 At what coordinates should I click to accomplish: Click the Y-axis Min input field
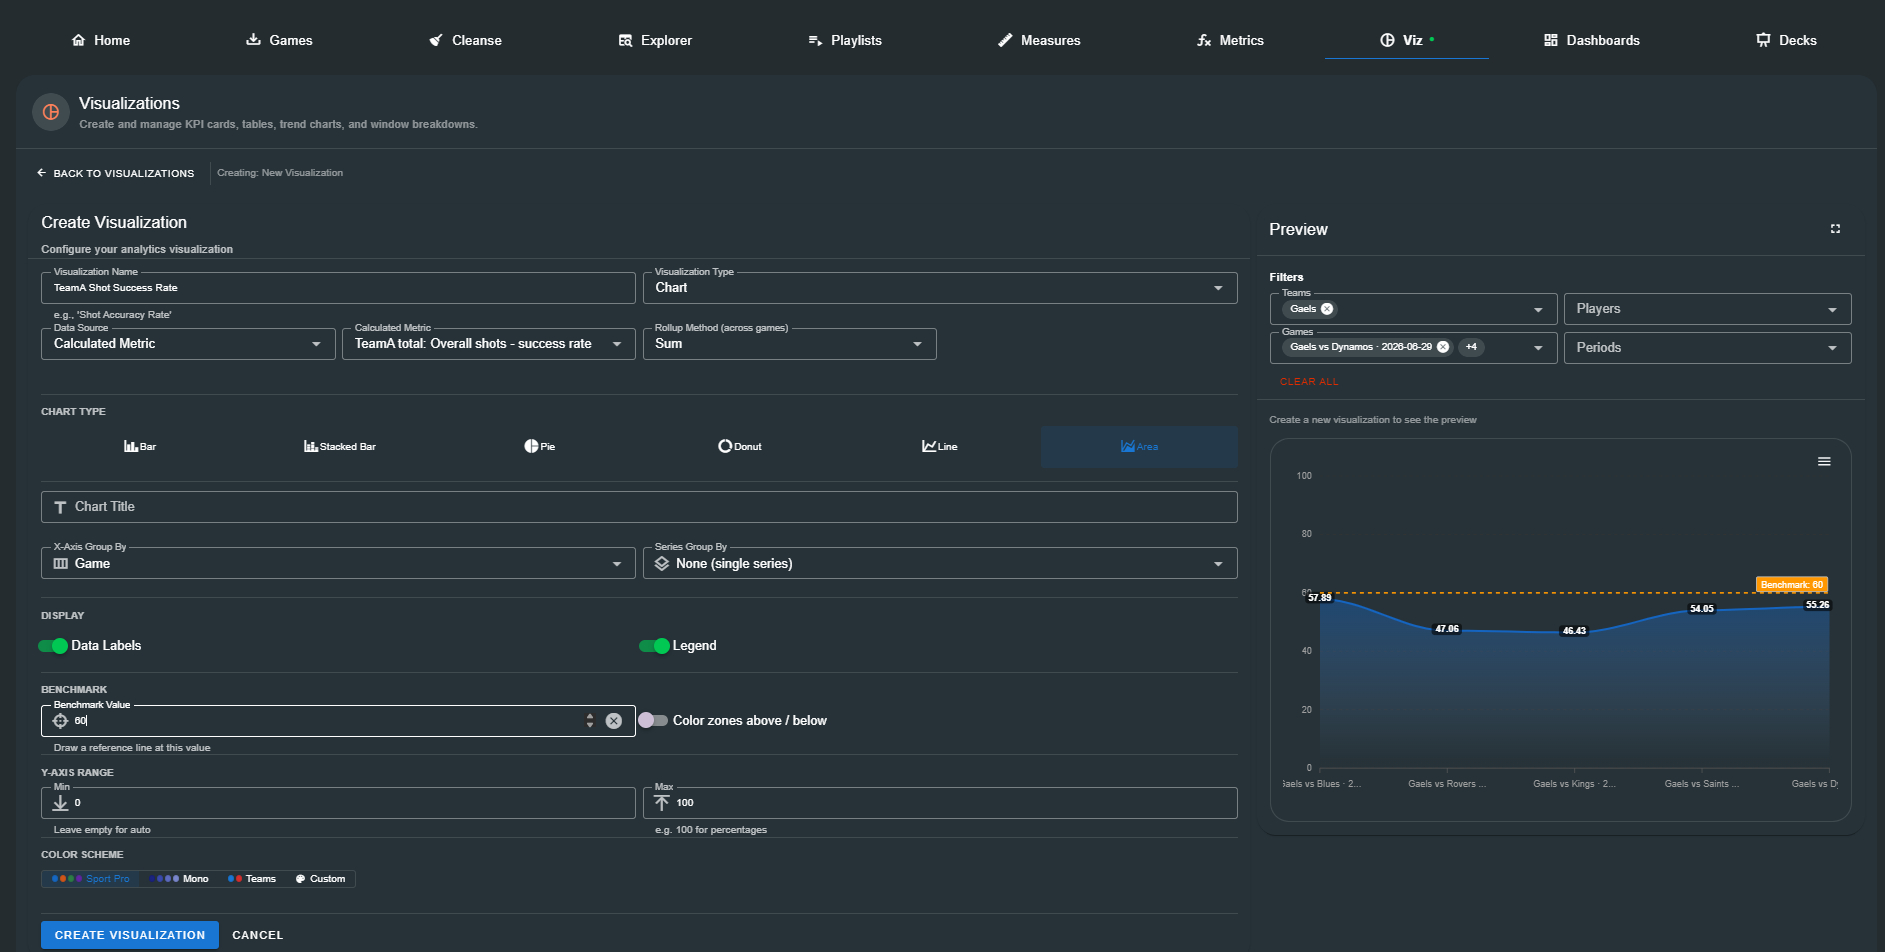click(338, 803)
